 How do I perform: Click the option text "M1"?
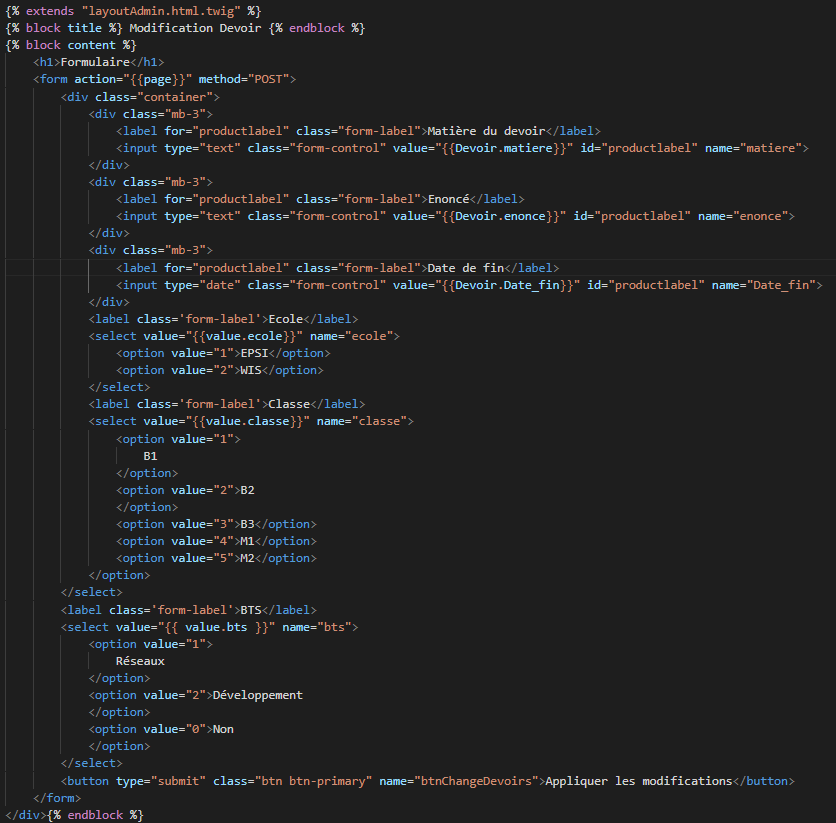tap(247, 542)
